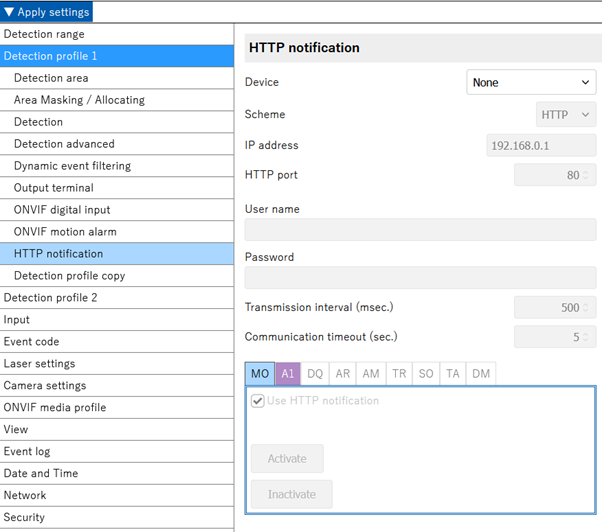Image resolution: width=602 pixels, height=532 pixels.
Task: Click the User name field
Action: 420,230
